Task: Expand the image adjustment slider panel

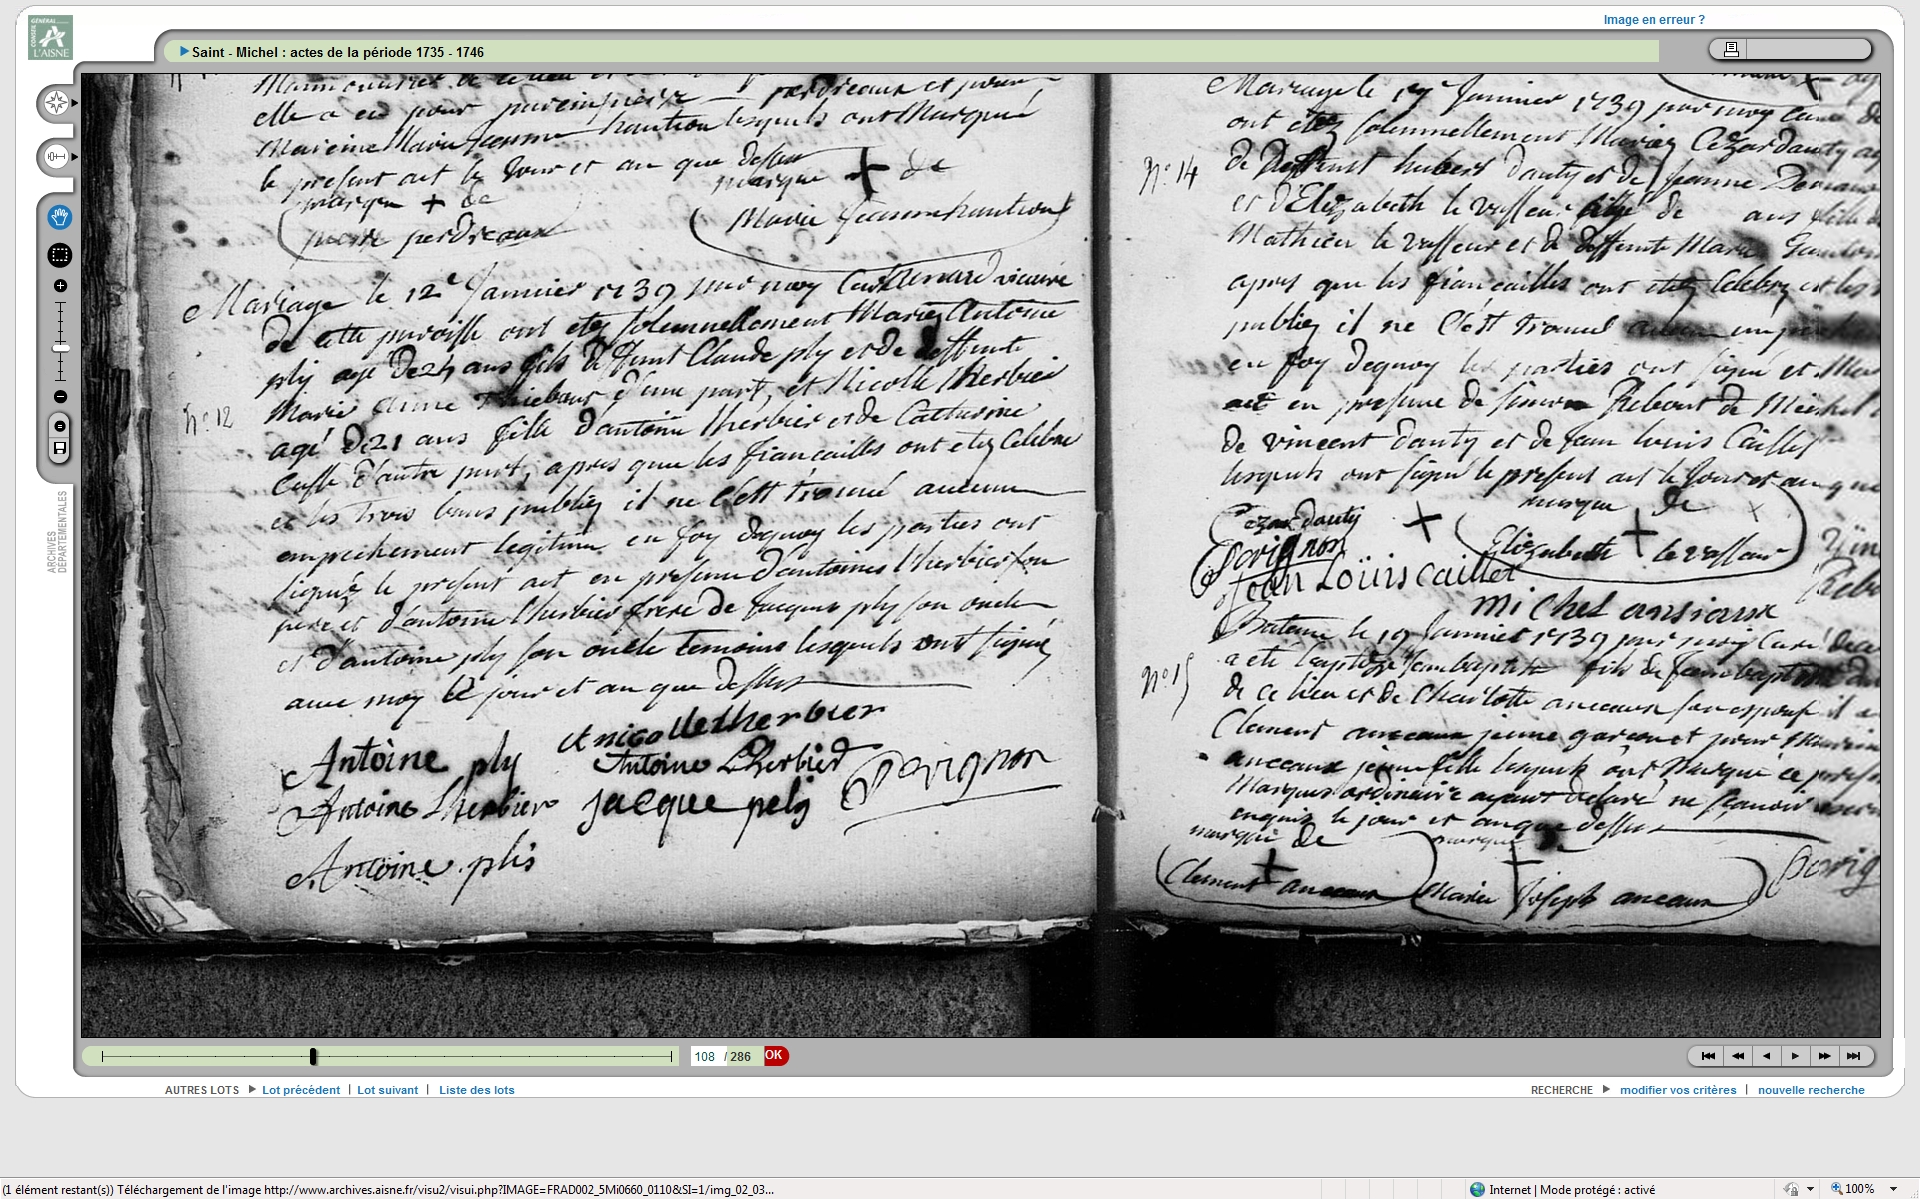Action: point(57,157)
